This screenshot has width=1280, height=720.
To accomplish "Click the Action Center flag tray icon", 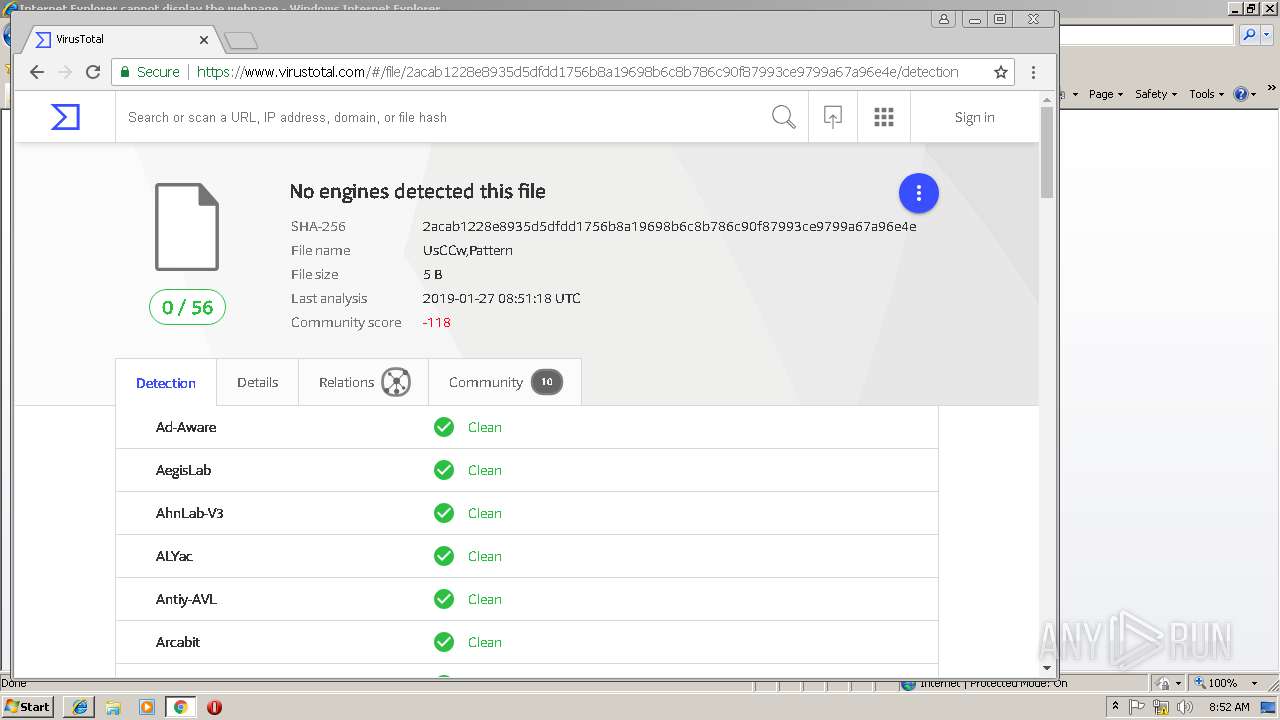I will 1138,707.
